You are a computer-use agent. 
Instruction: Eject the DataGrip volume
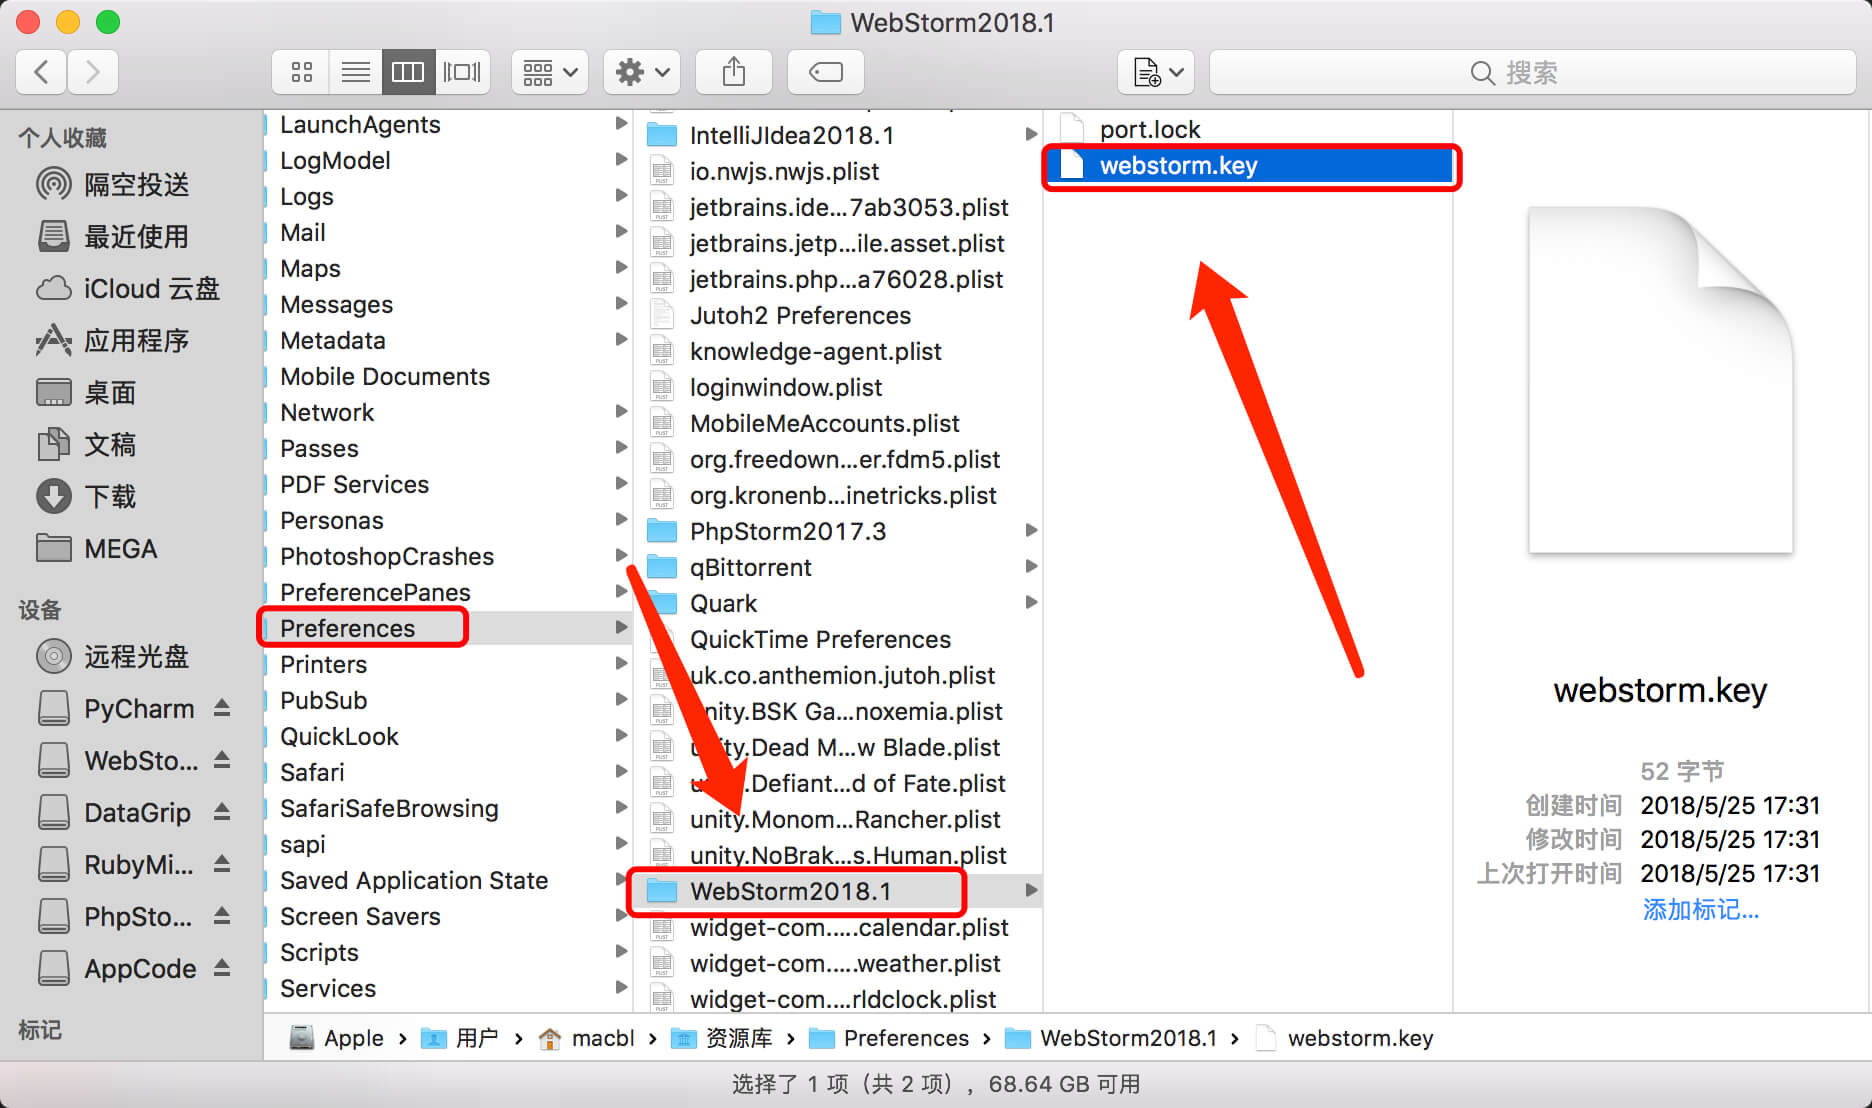[222, 813]
